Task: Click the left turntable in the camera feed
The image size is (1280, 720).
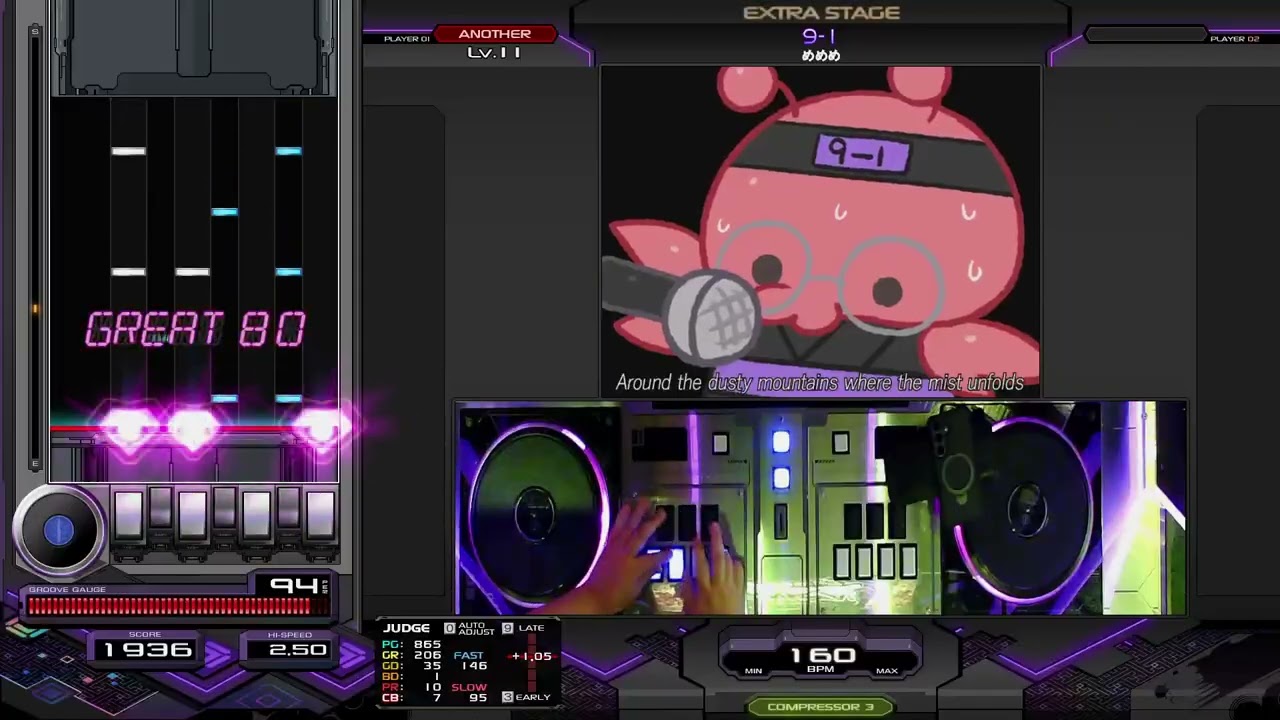Action: 535,510
